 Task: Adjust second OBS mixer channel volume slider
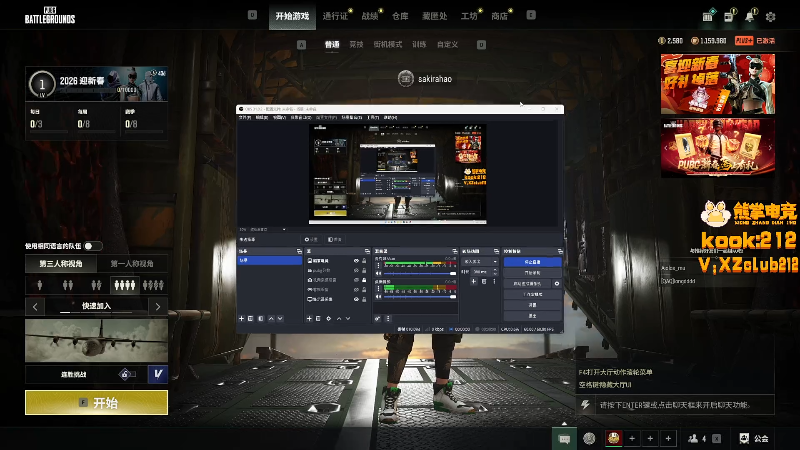[420, 296]
